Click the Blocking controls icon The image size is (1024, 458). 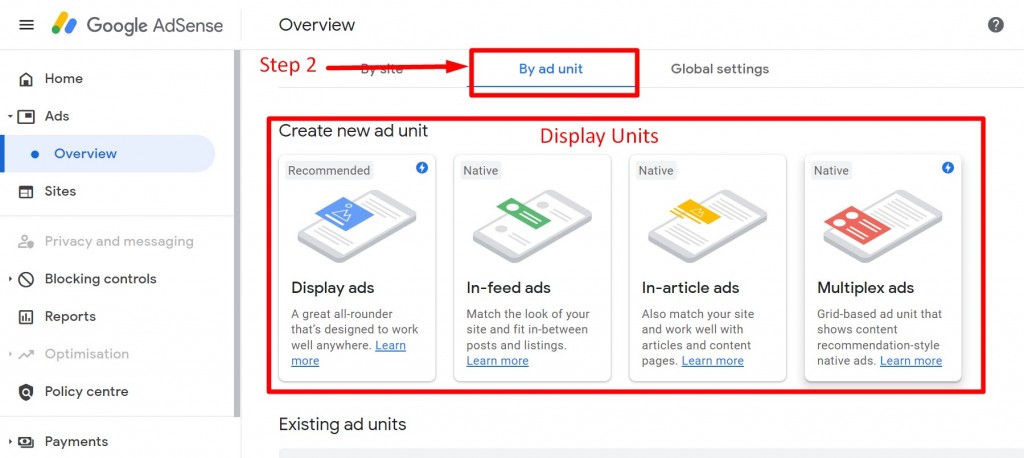[x=26, y=279]
